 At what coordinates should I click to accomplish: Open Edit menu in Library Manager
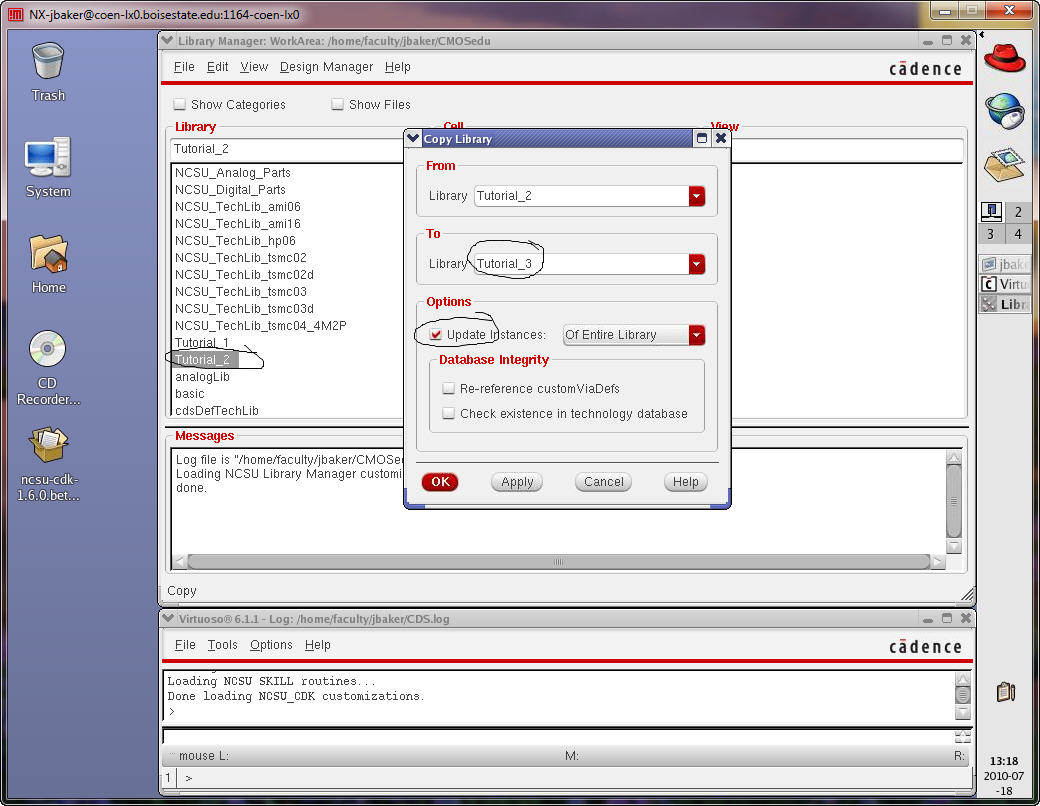(x=217, y=66)
